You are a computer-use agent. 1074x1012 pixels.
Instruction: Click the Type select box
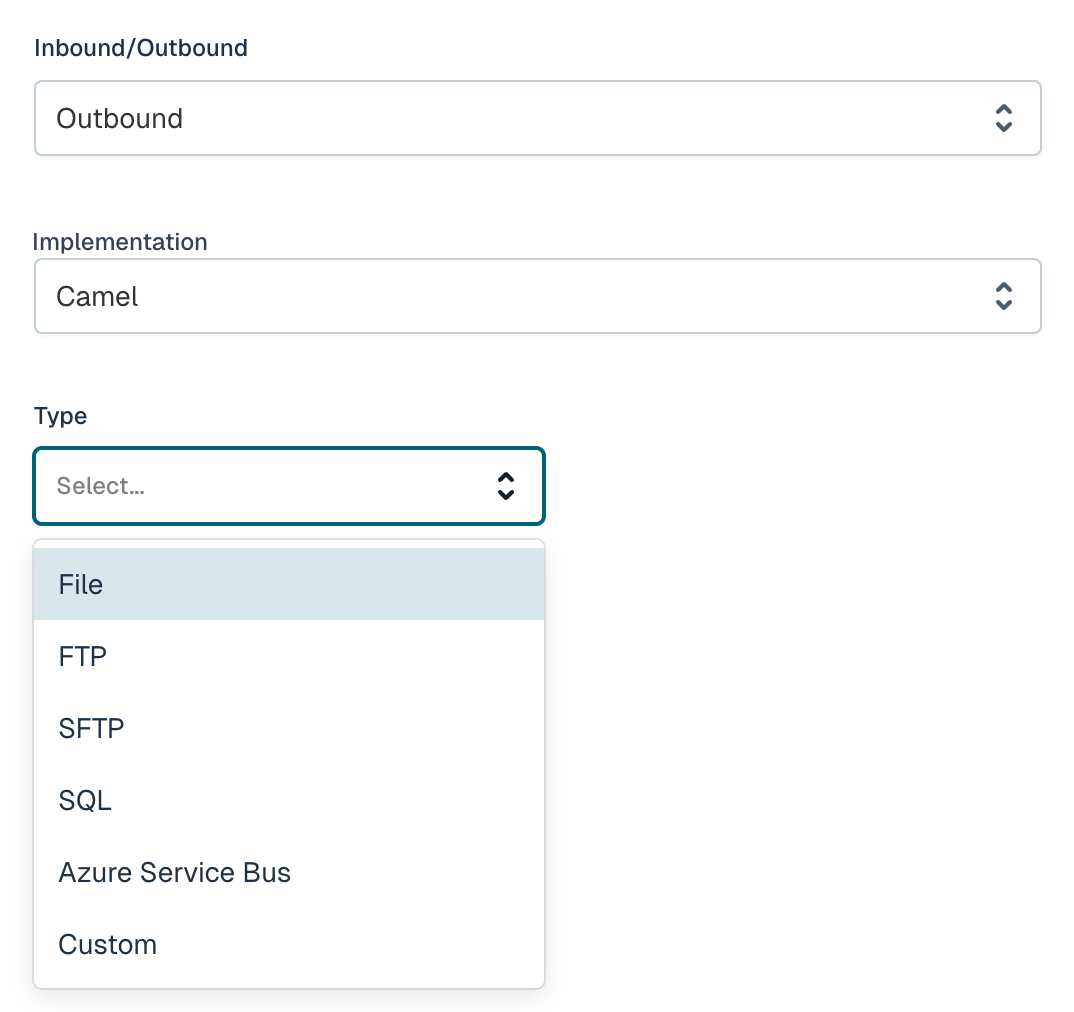[289, 486]
